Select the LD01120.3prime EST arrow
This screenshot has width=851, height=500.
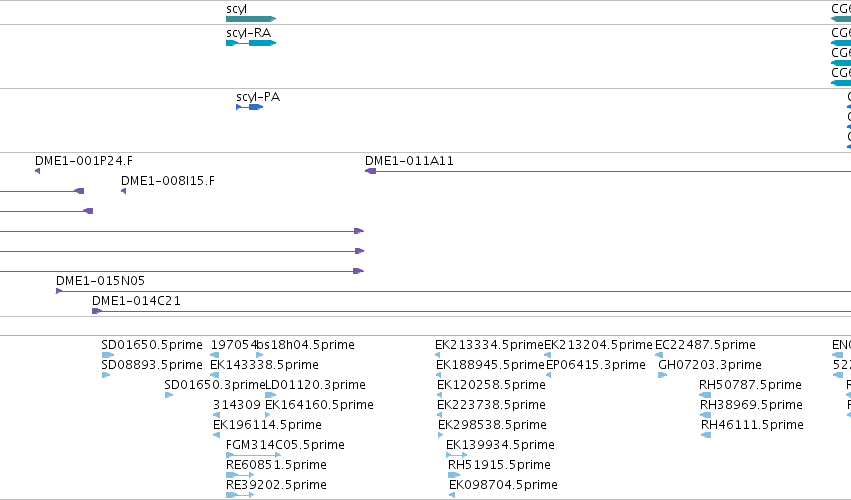(x=270, y=395)
